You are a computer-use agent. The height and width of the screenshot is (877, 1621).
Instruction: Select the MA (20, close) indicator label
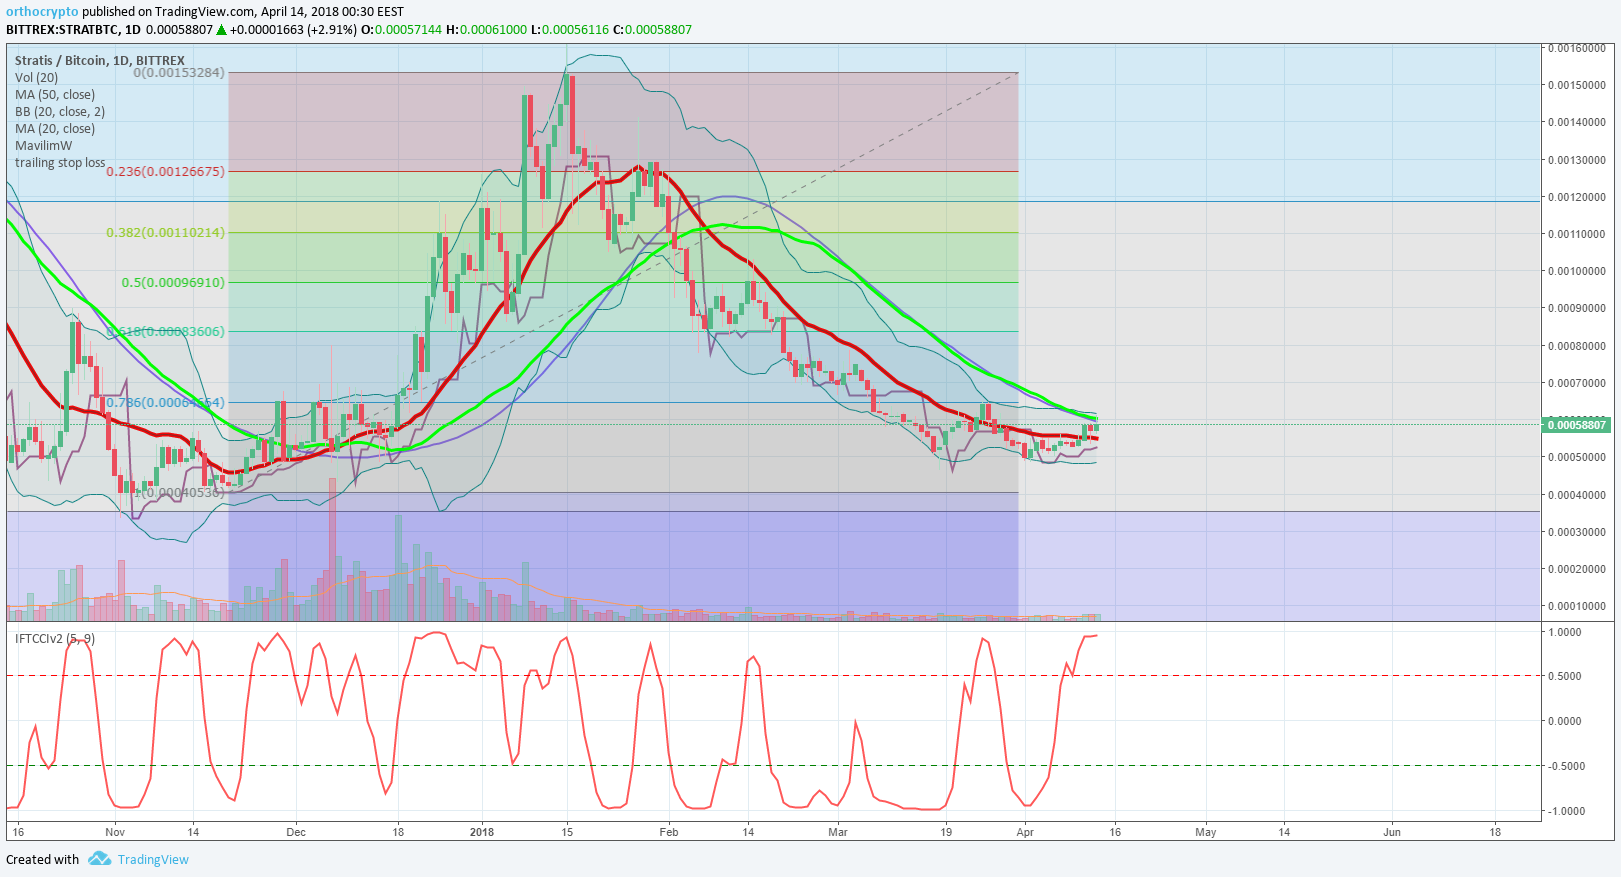pyautogui.click(x=55, y=129)
